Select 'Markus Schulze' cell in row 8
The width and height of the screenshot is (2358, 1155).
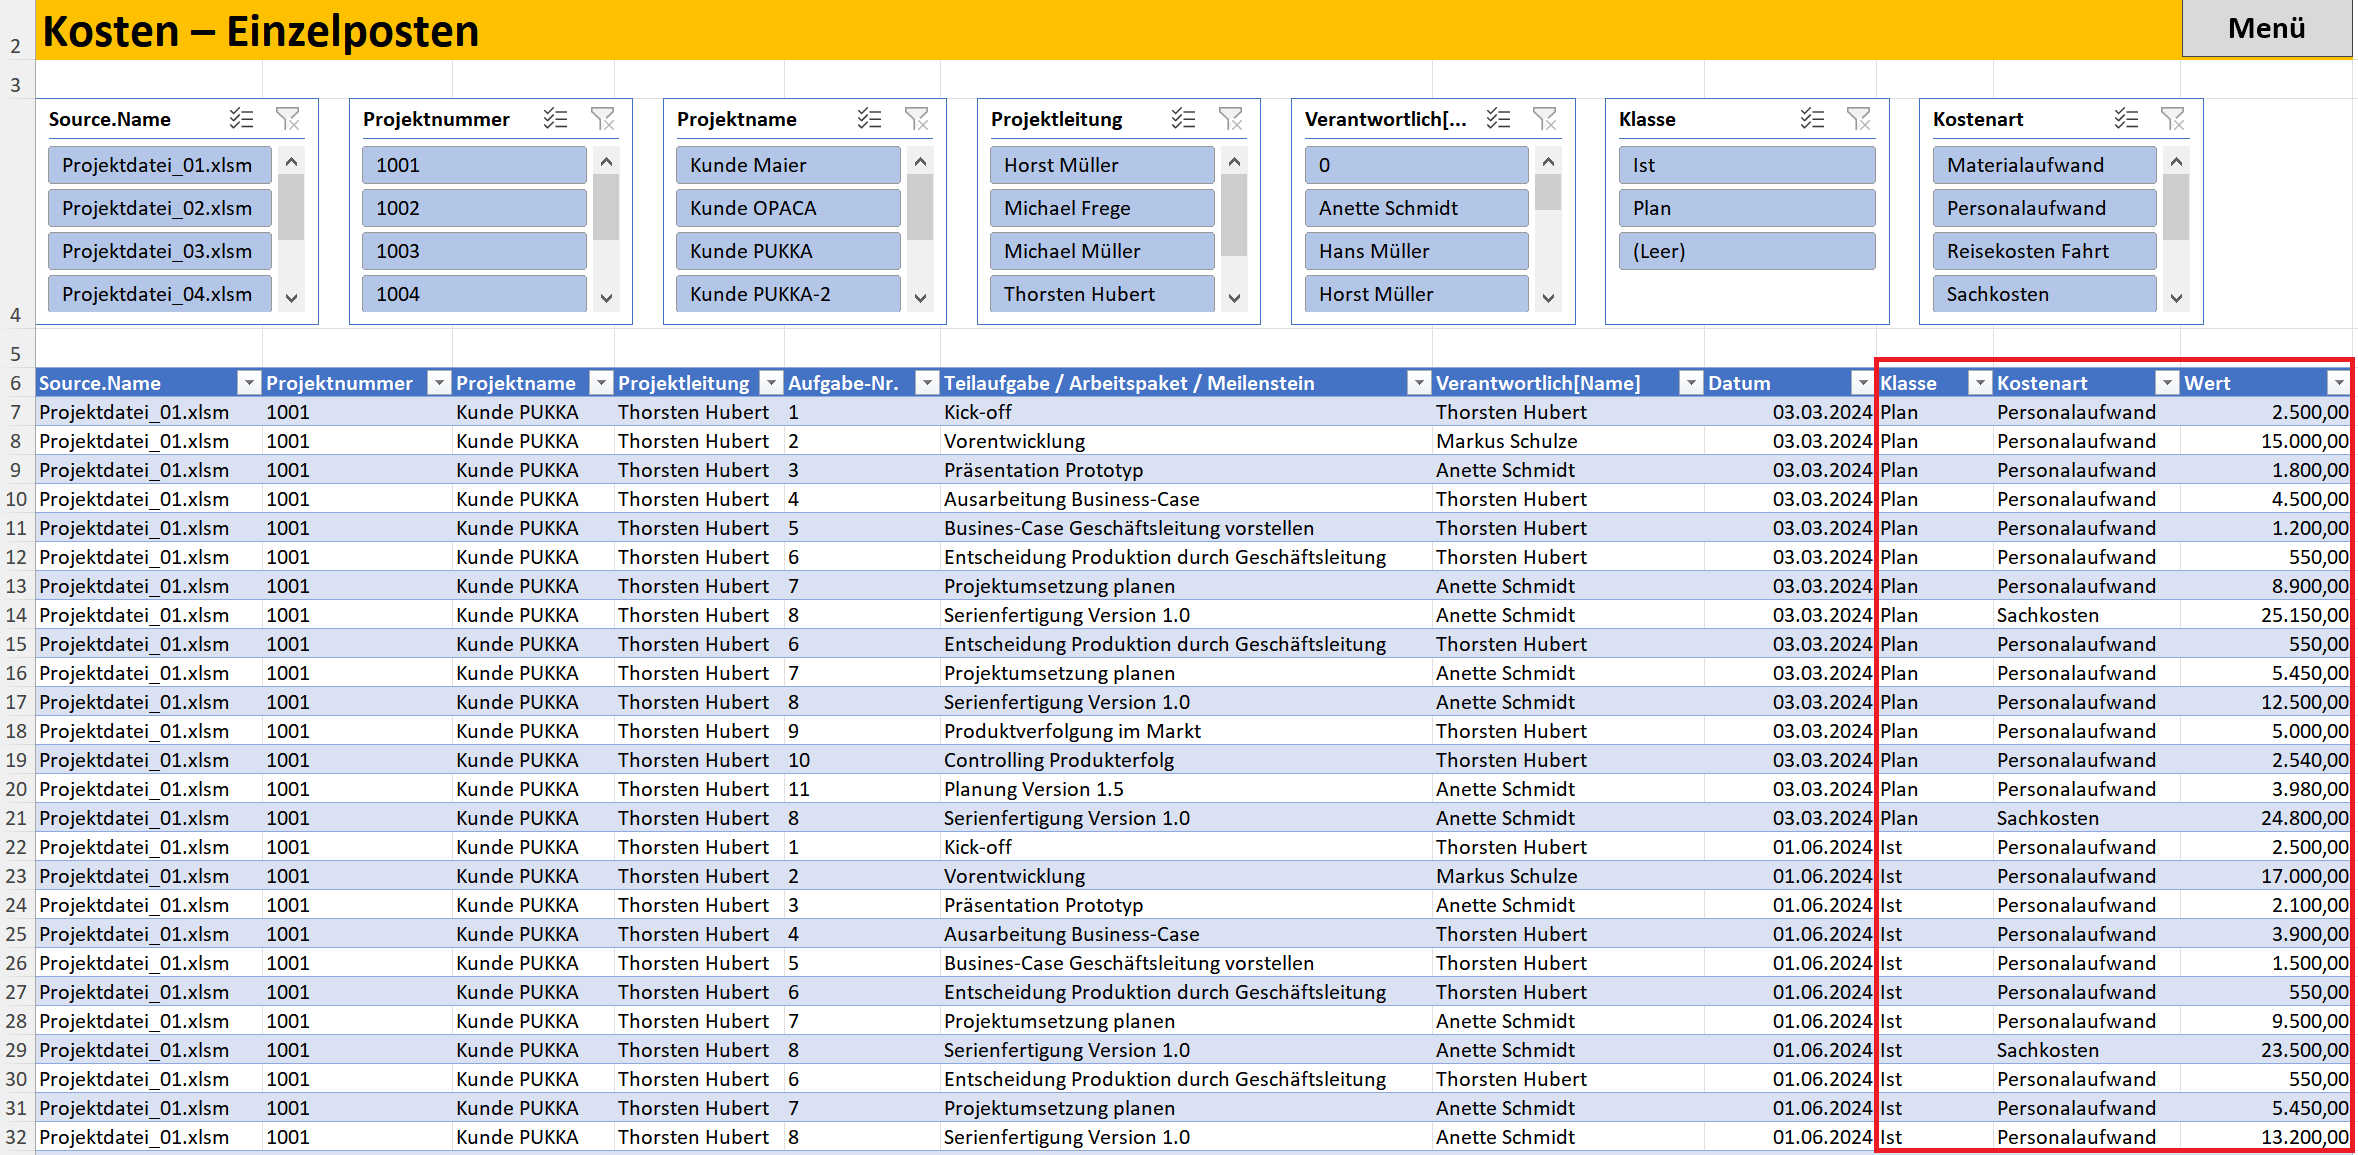click(1568, 441)
